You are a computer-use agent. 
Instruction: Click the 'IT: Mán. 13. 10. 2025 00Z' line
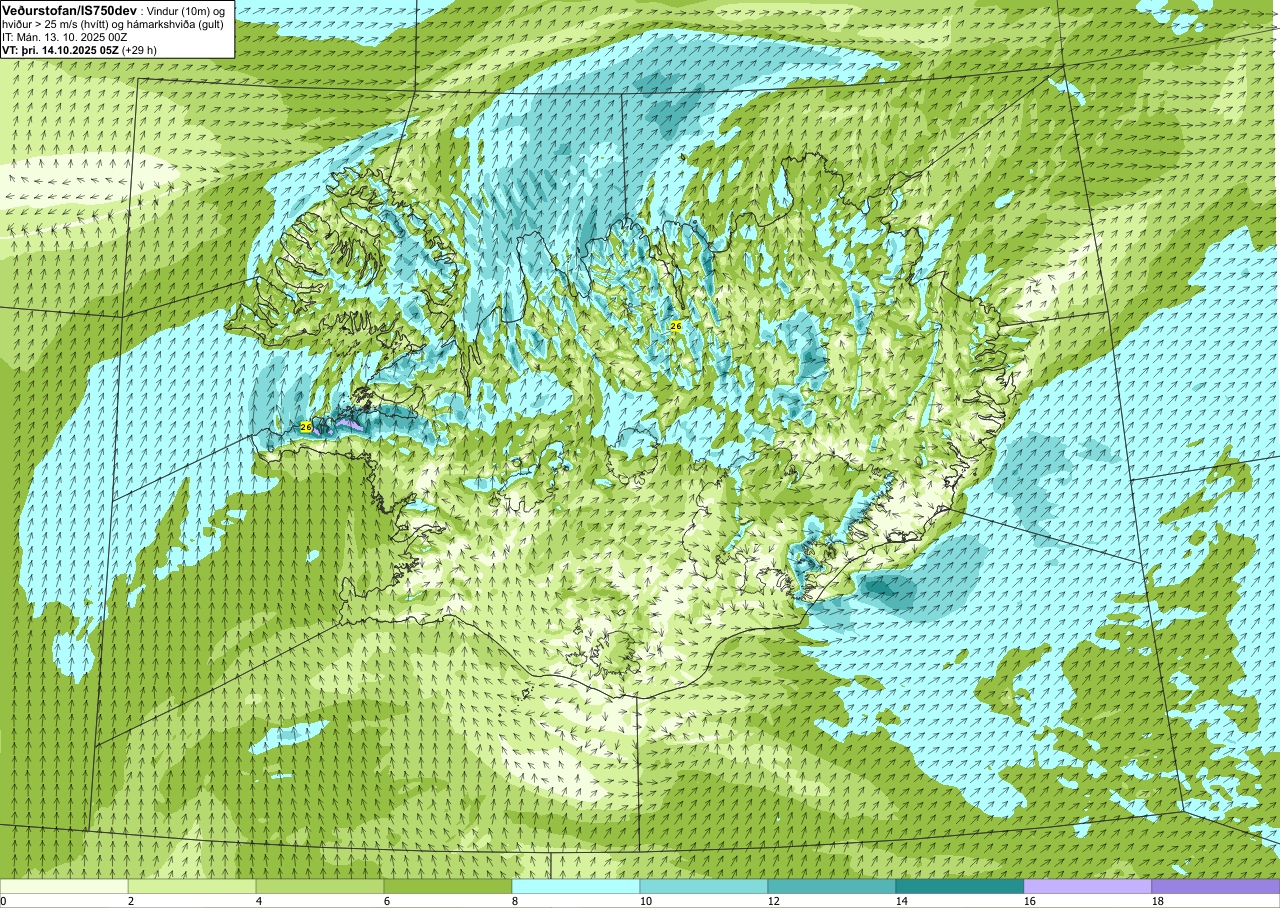pos(65,36)
